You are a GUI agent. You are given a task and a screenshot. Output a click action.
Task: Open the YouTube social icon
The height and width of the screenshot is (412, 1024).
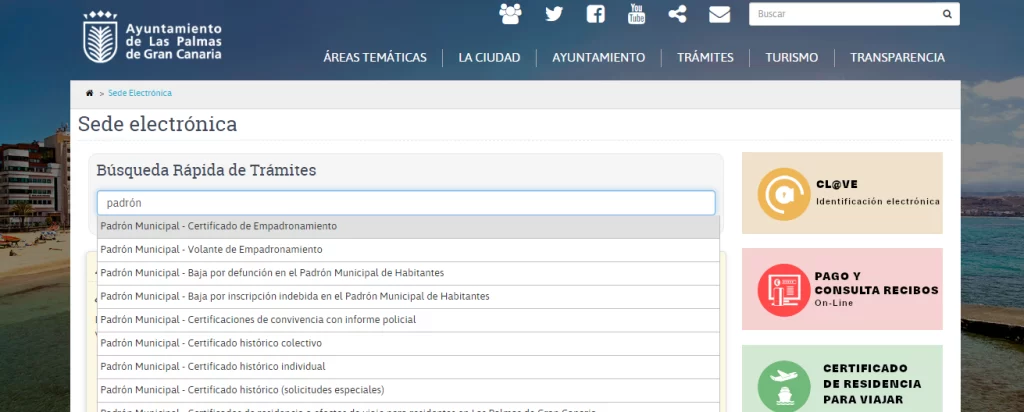click(x=637, y=14)
